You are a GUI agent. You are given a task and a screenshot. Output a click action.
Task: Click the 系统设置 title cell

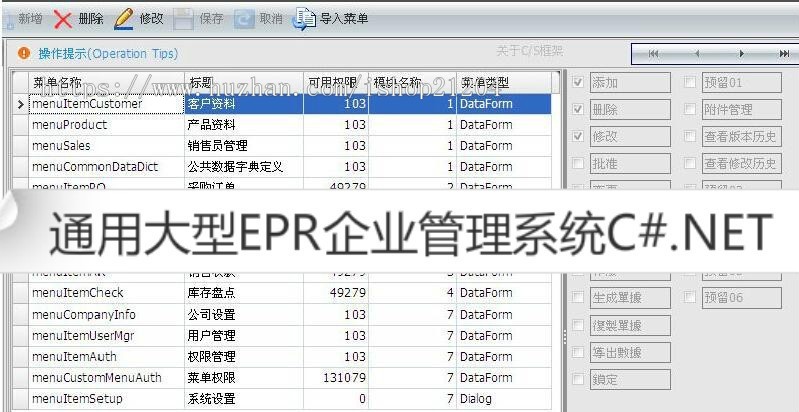click(x=244, y=399)
